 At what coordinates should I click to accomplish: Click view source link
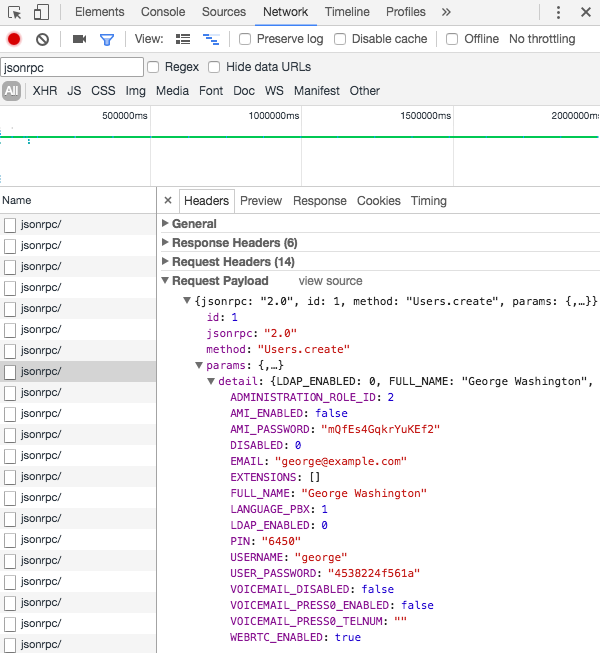[330, 281]
